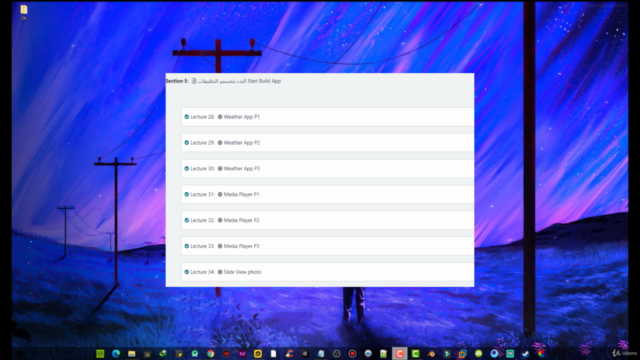Click the Section 5 Start Build App heading
The height and width of the screenshot is (360, 640).
[x=223, y=81]
